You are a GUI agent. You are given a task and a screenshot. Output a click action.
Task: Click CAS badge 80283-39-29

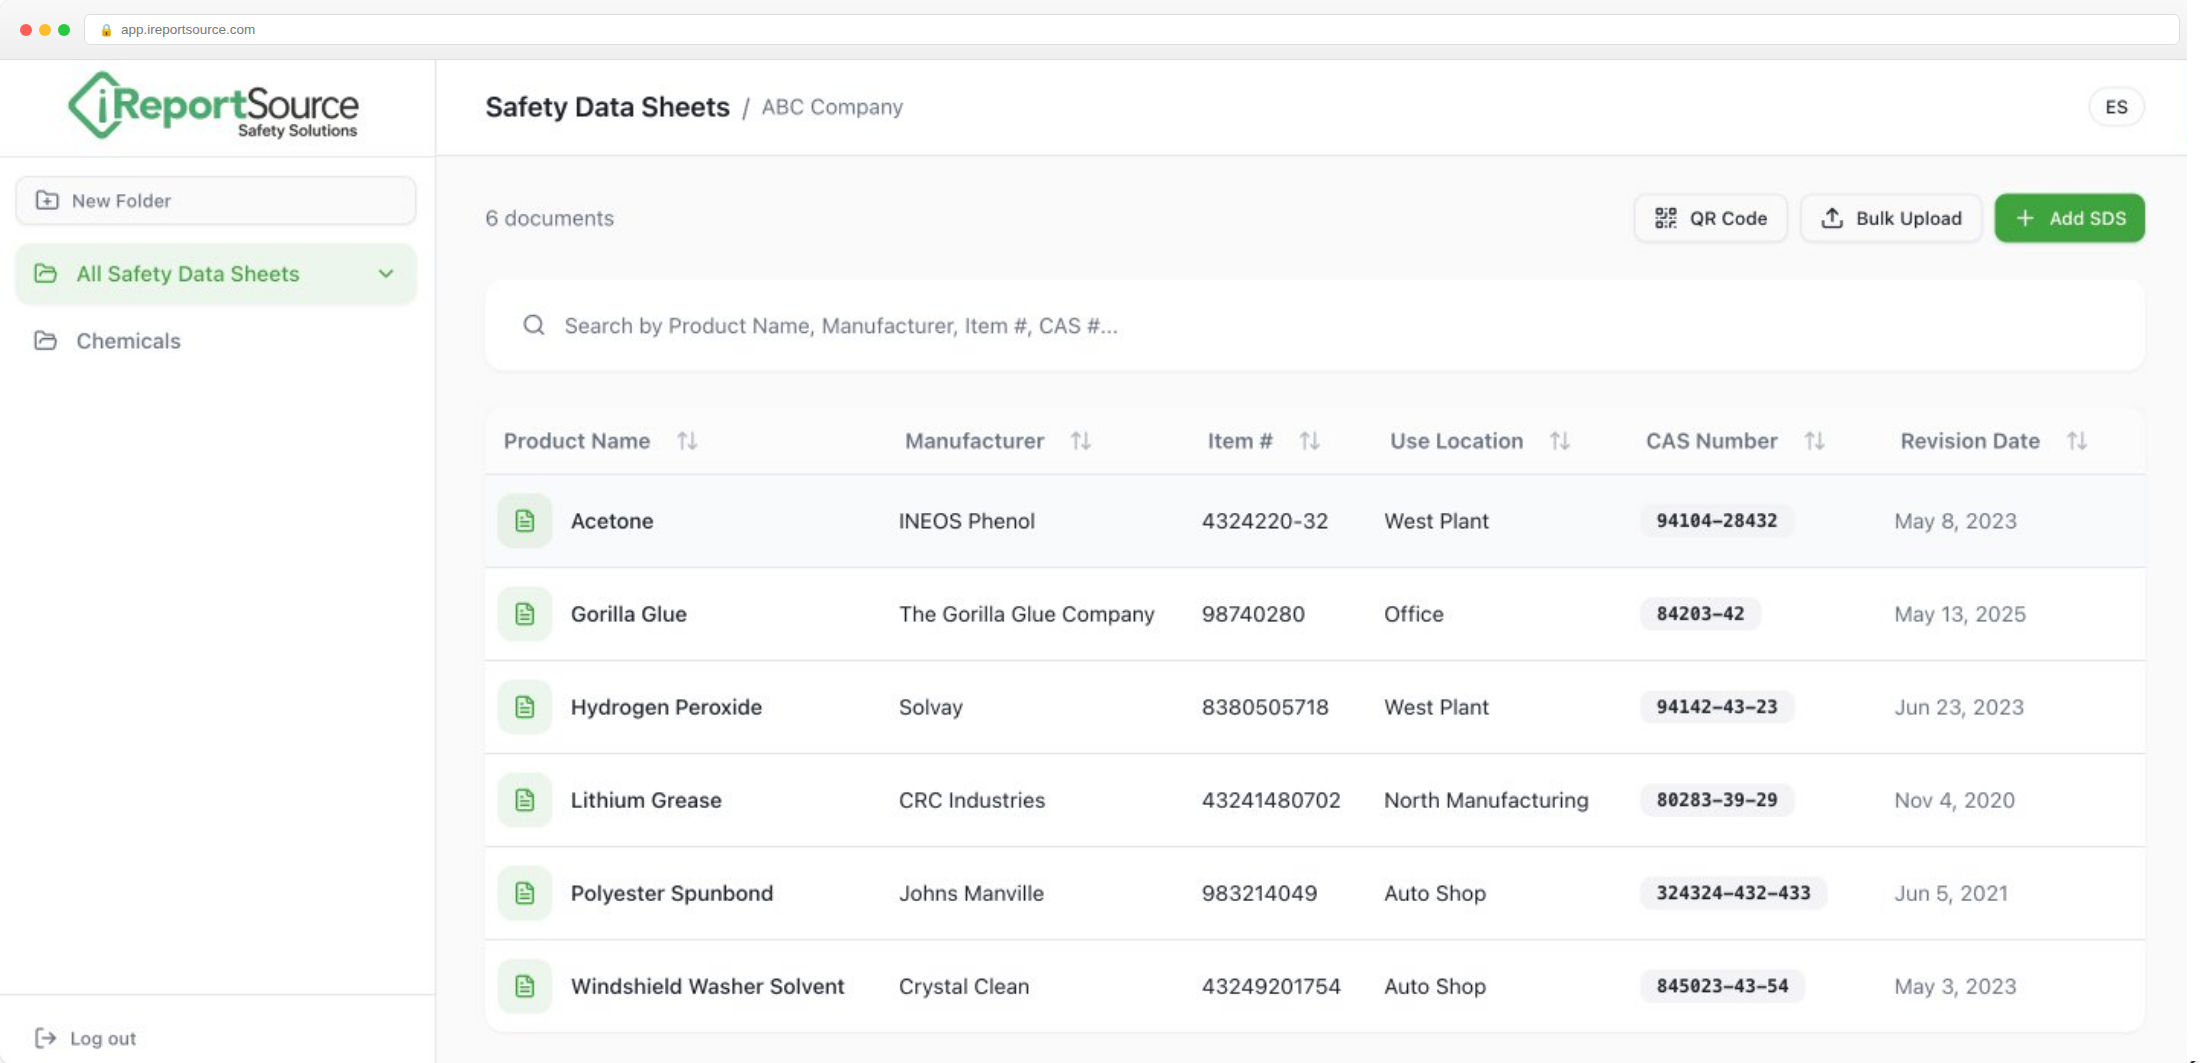[x=1716, y=799]
